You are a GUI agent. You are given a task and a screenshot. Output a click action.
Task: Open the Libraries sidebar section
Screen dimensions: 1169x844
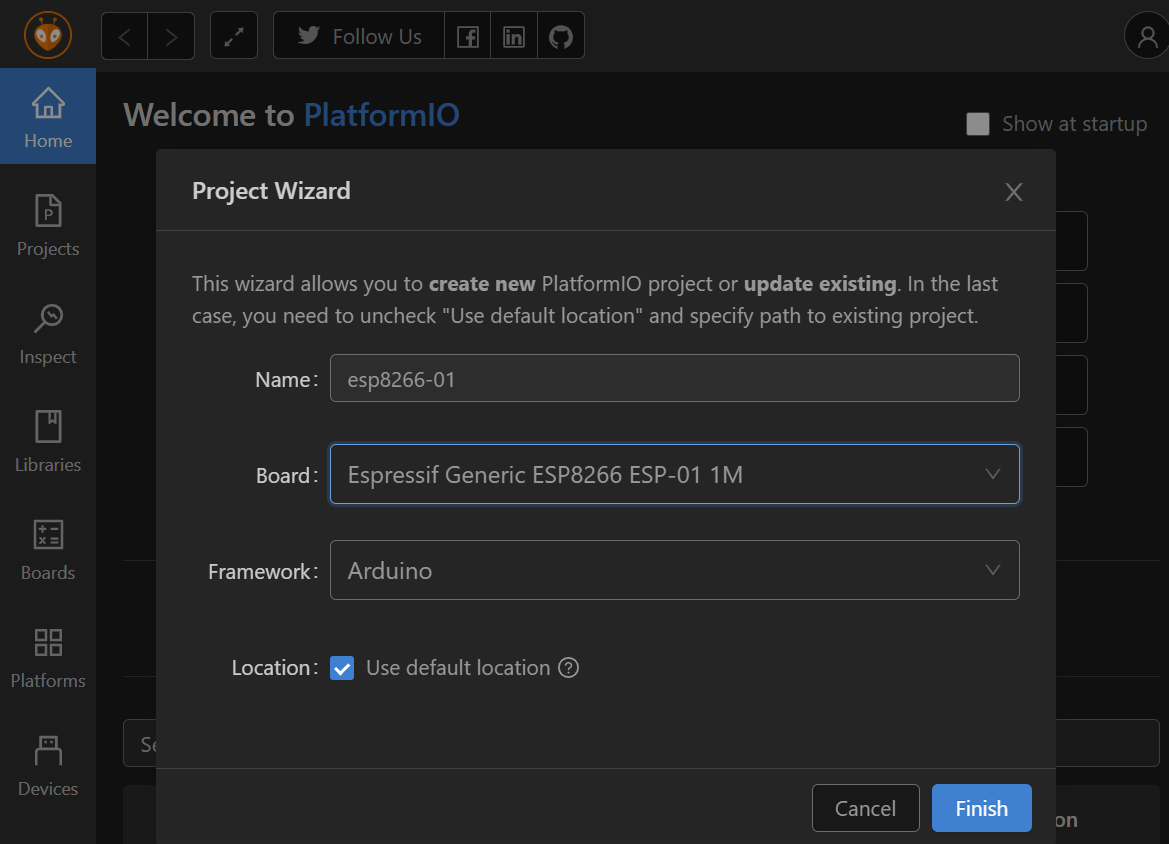pos(48,441)
